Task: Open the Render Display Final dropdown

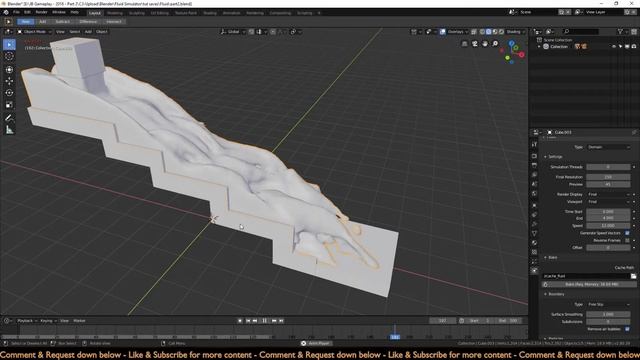Action: tap(609, 194)
